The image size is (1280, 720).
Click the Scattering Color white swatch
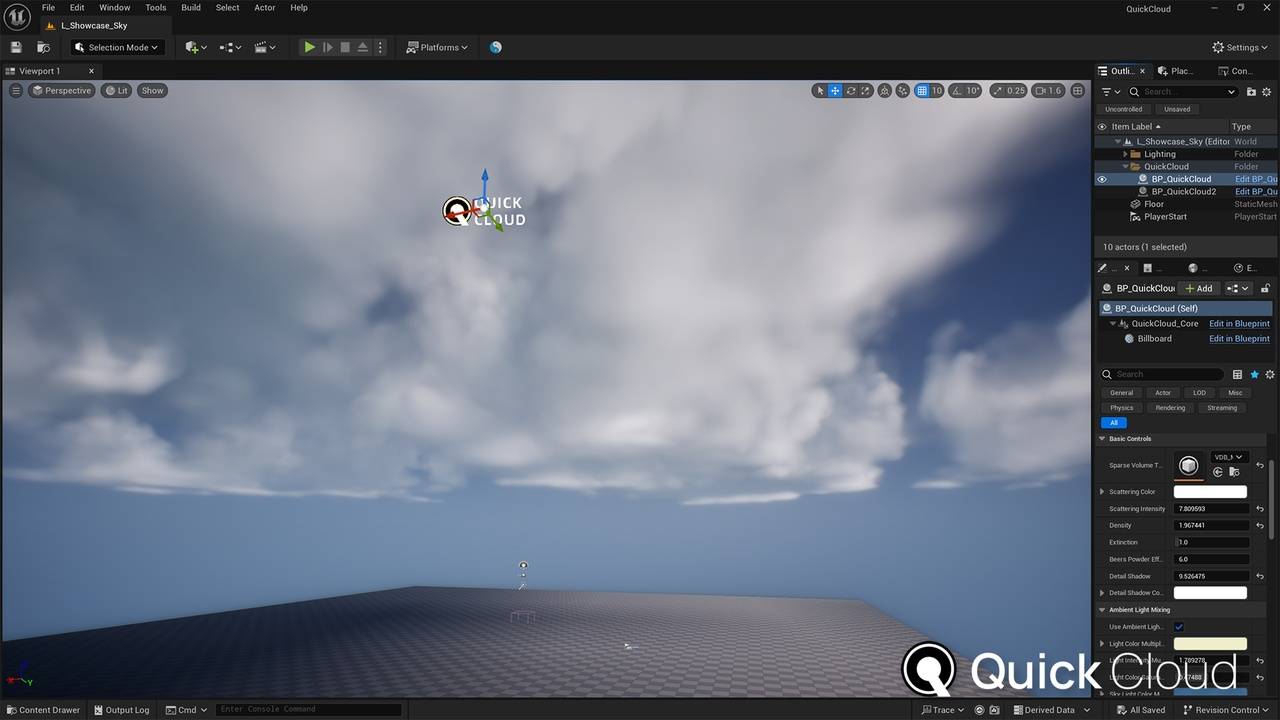(x=1210, y=492)
